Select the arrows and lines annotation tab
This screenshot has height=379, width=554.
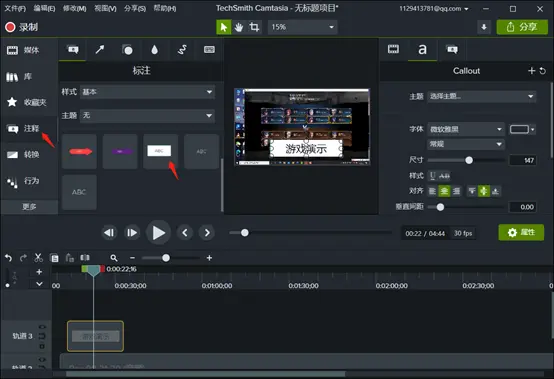(100, 49)
